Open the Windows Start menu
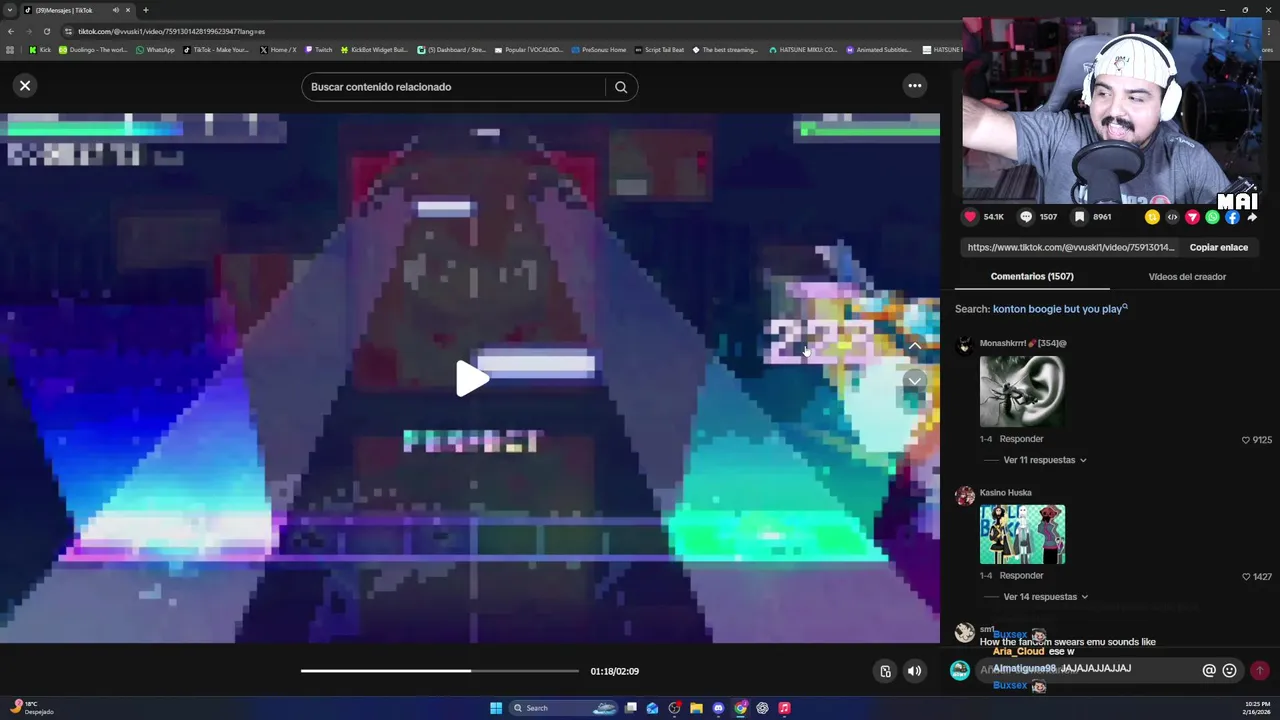The image size is (1280, 720). (x=496, y=708)
